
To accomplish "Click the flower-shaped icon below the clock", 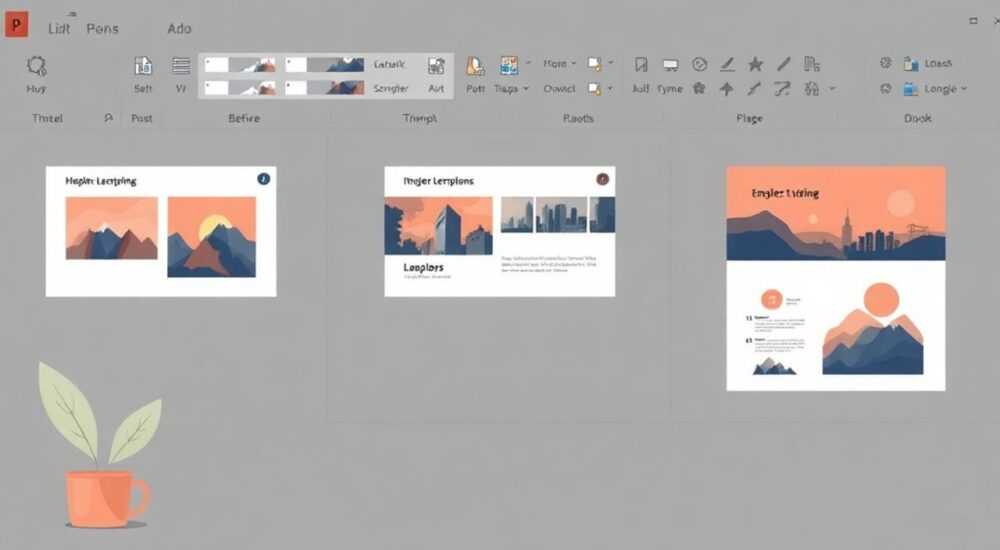I will tap(700, 89).
